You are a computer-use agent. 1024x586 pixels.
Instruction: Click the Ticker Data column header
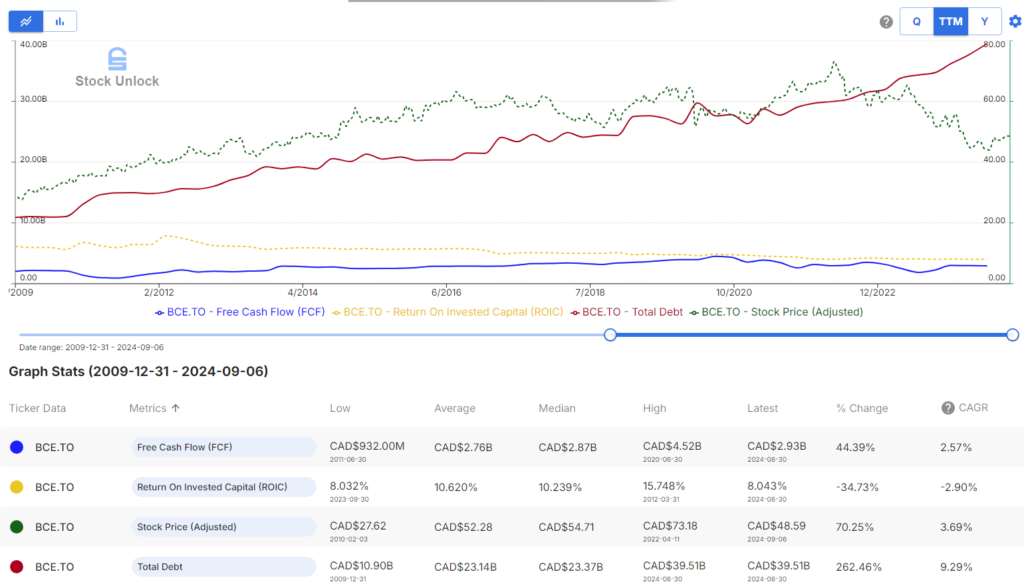[x=37, y=408]
